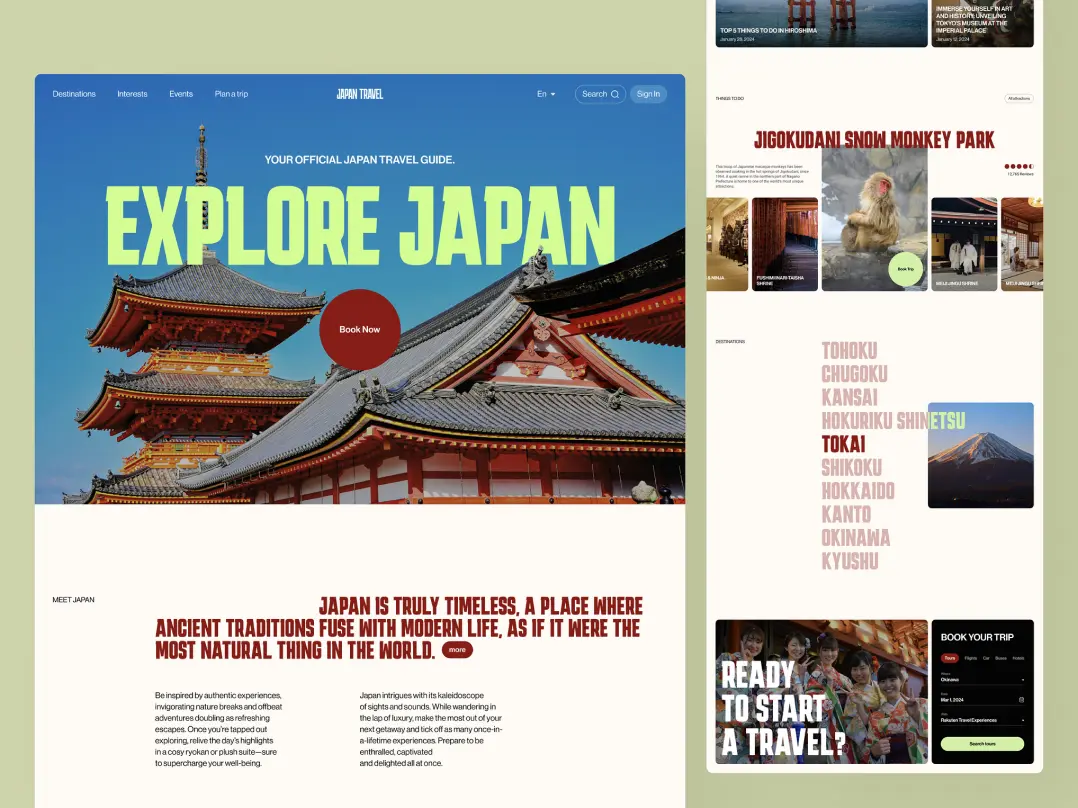Screen dimensions: 1078x808
Task: Open the Interests menu item
Action: (132, 94)
